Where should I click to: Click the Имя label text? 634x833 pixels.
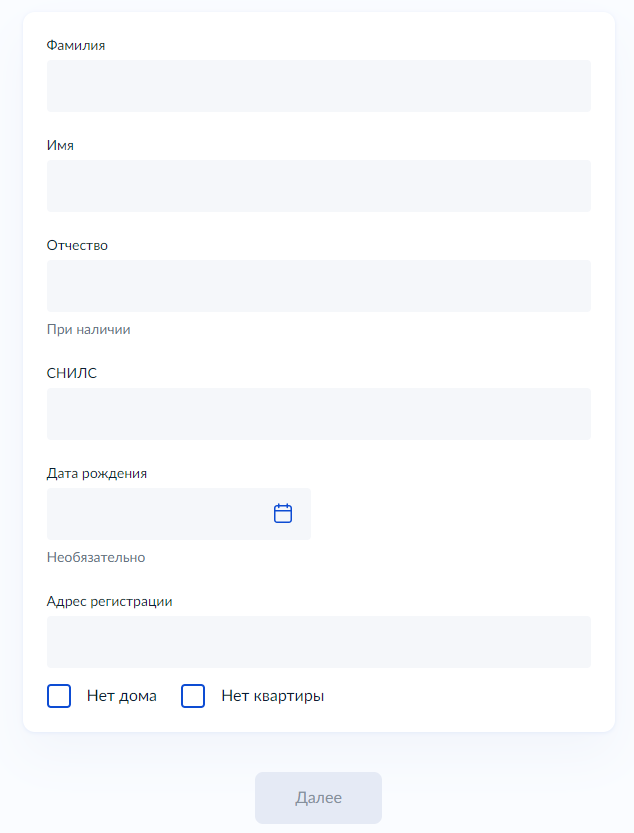click(60, 145)
